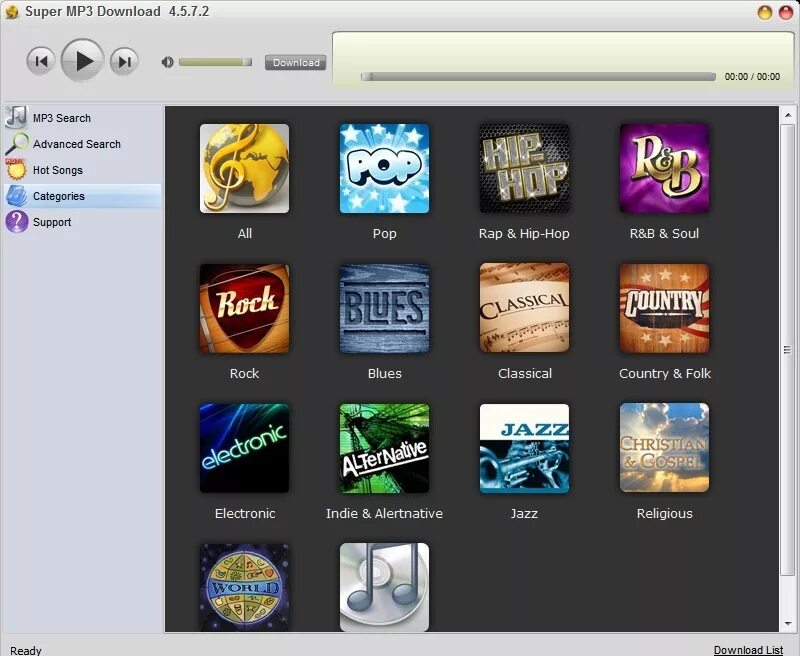Open the World category icon
Viewport: 800px width, 656px height.
244,587
